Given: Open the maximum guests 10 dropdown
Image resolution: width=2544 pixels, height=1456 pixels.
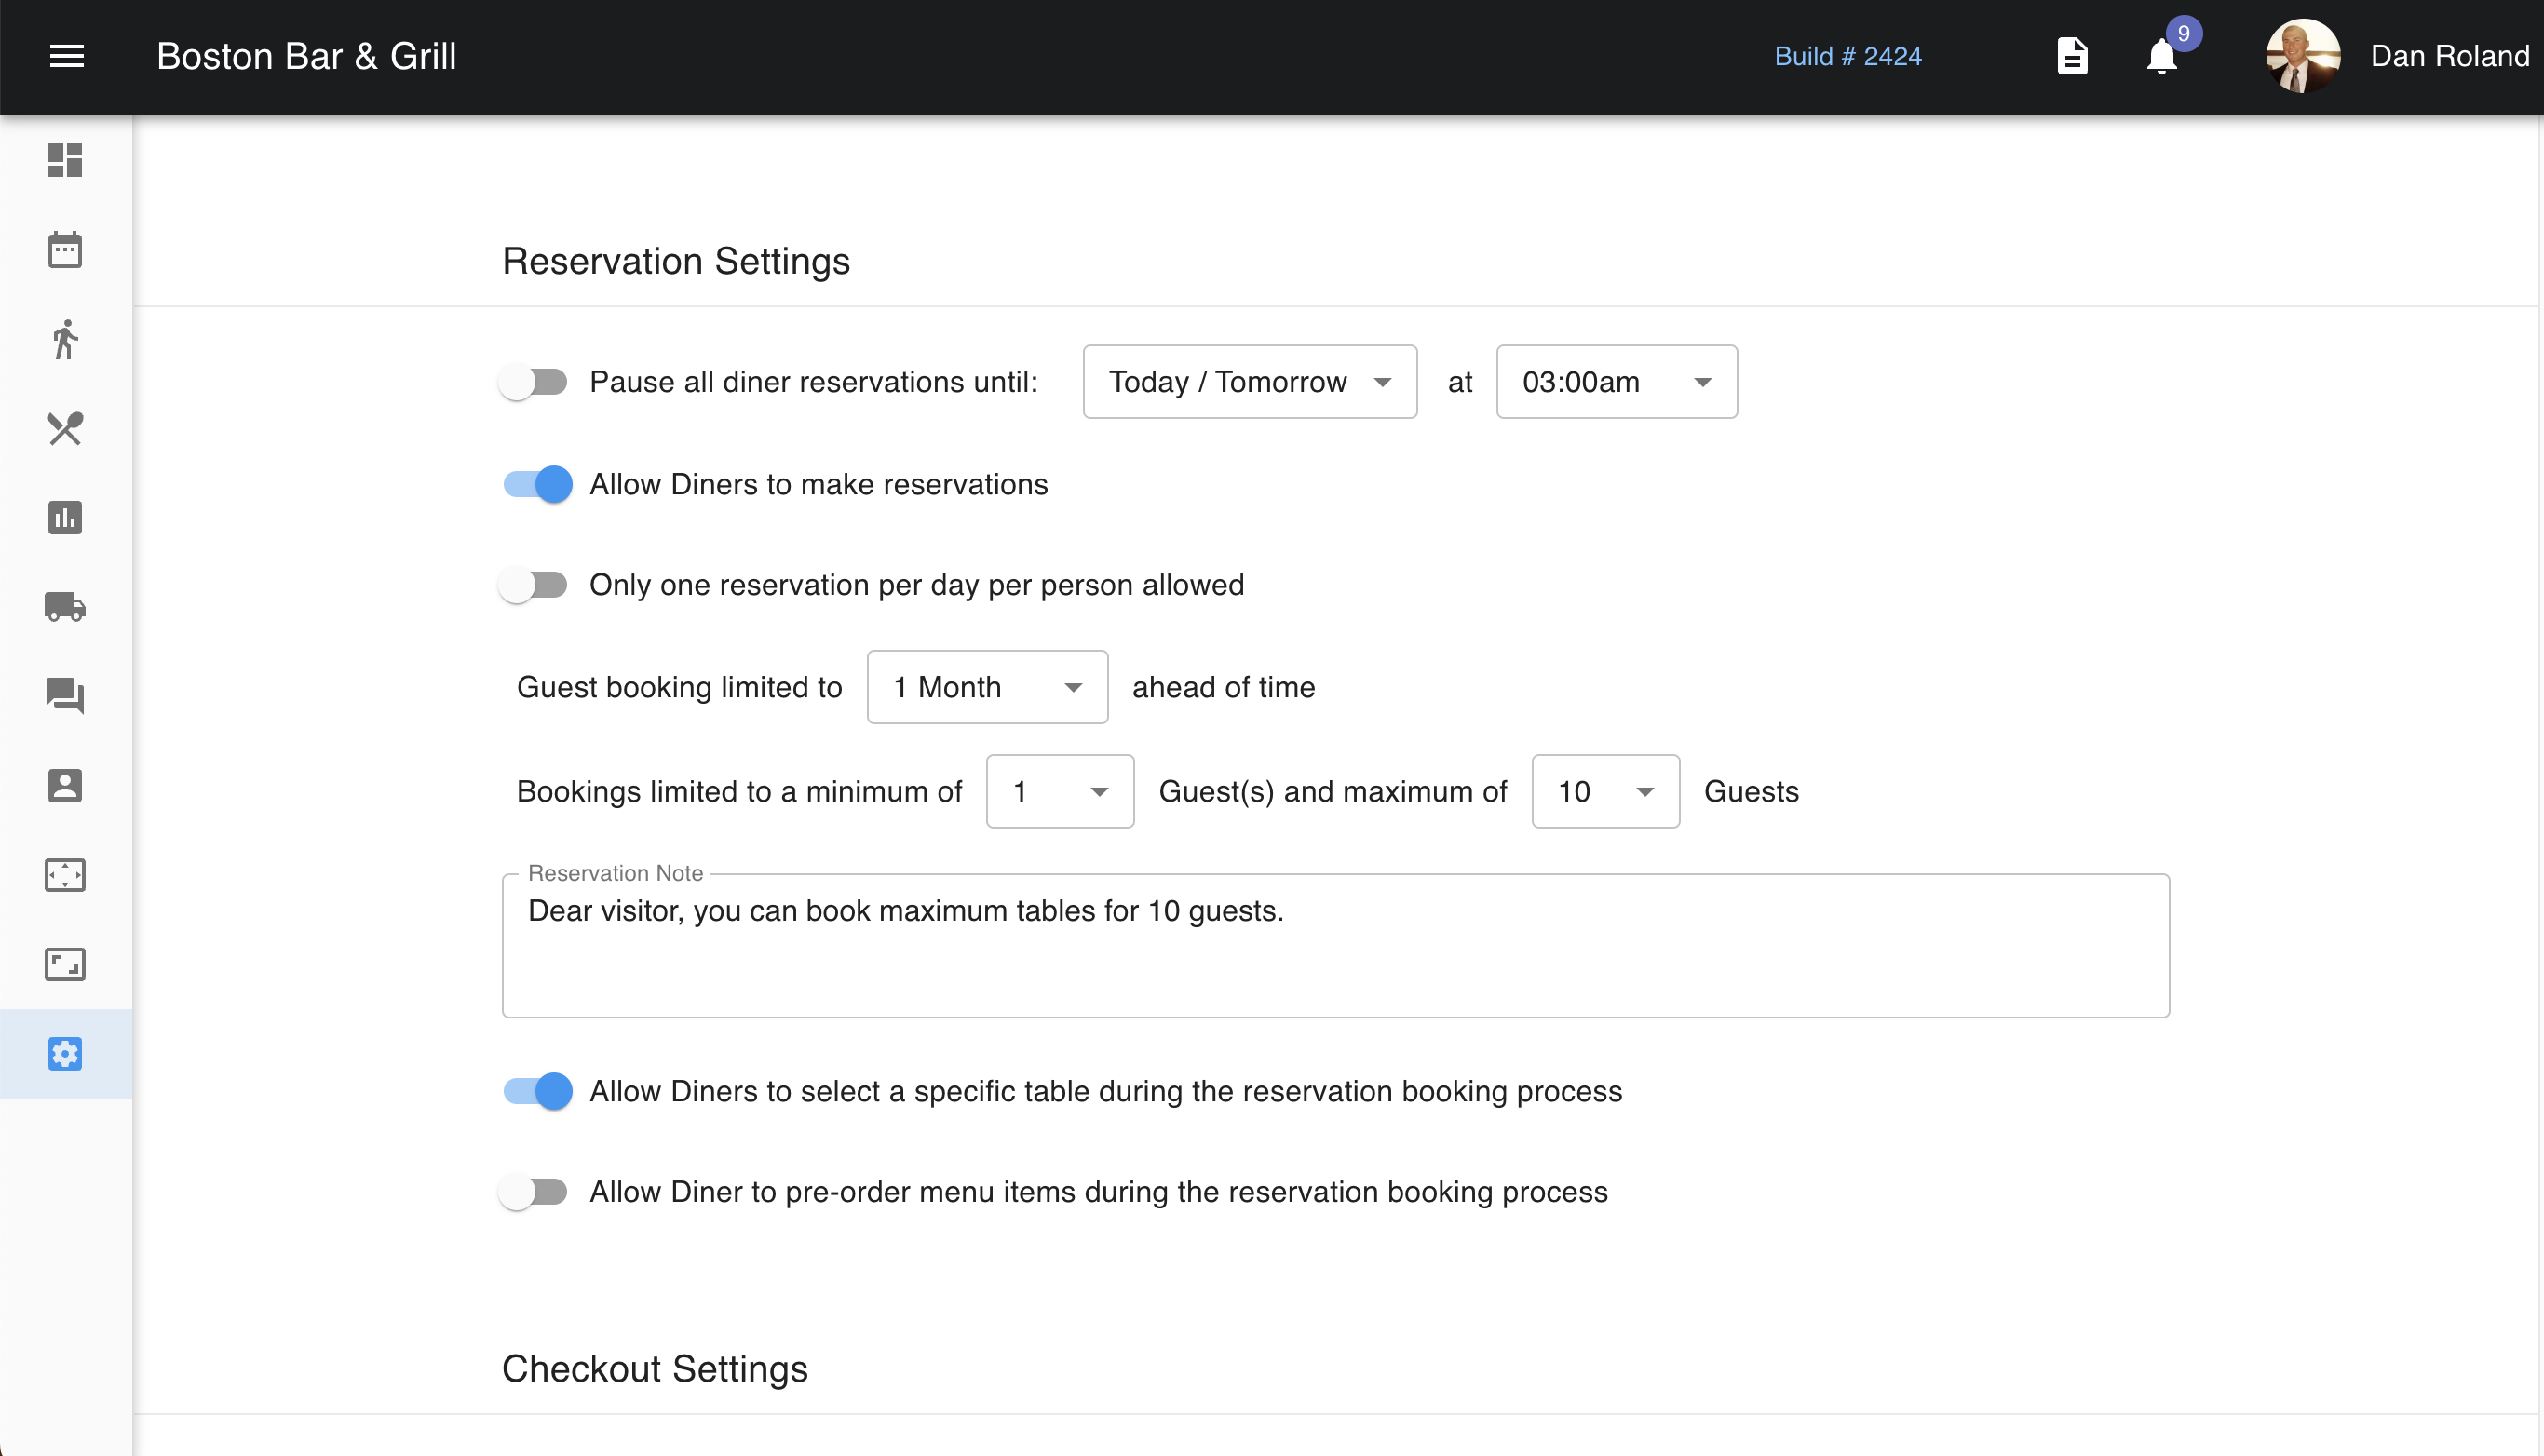Looking at the screenshot, I should click(x=1605, y=791).
